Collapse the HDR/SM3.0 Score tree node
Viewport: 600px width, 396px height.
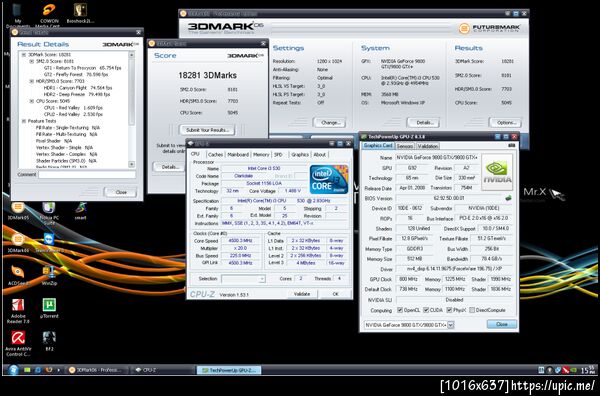click(31, 81)
